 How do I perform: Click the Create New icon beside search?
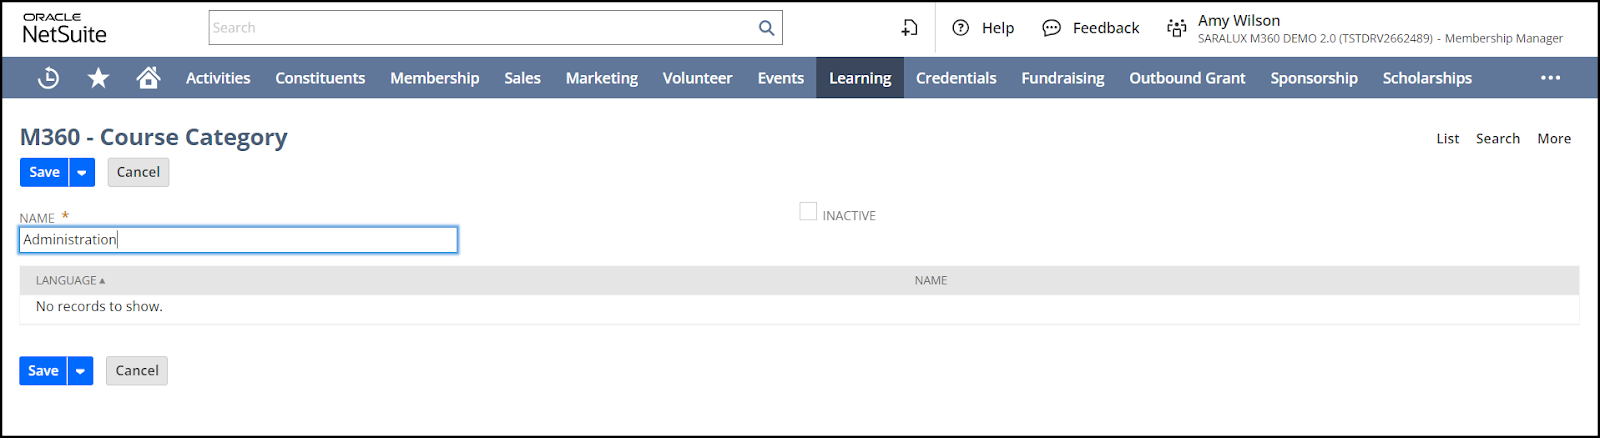coord(909,28)
